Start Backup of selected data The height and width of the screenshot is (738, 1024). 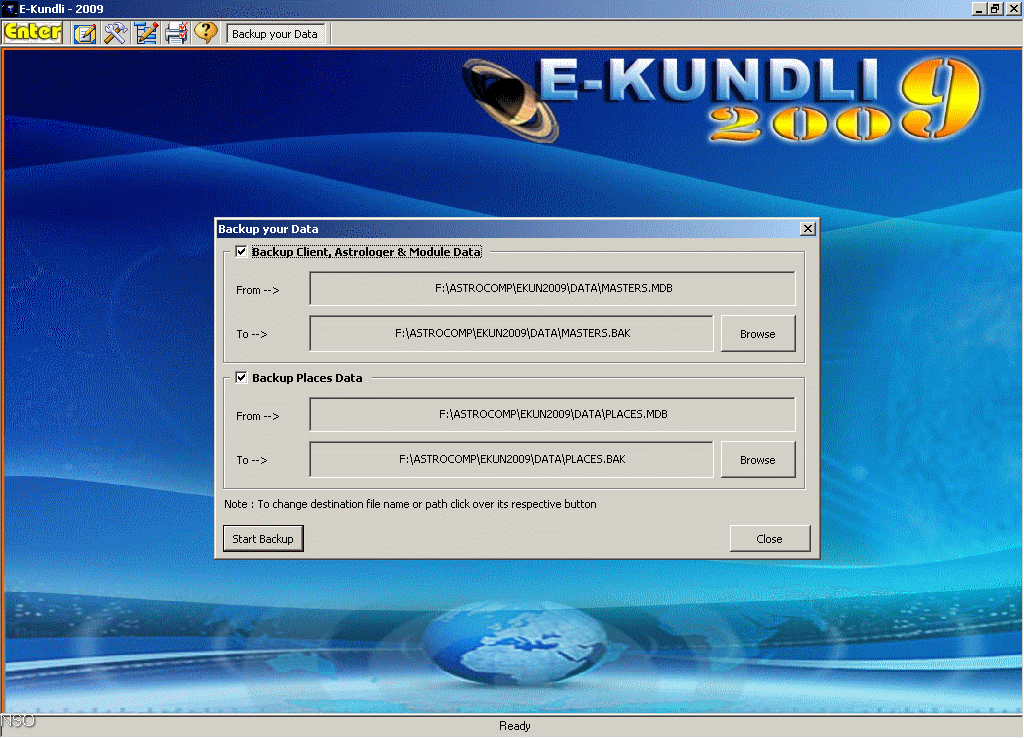click(x=263, y=539)
